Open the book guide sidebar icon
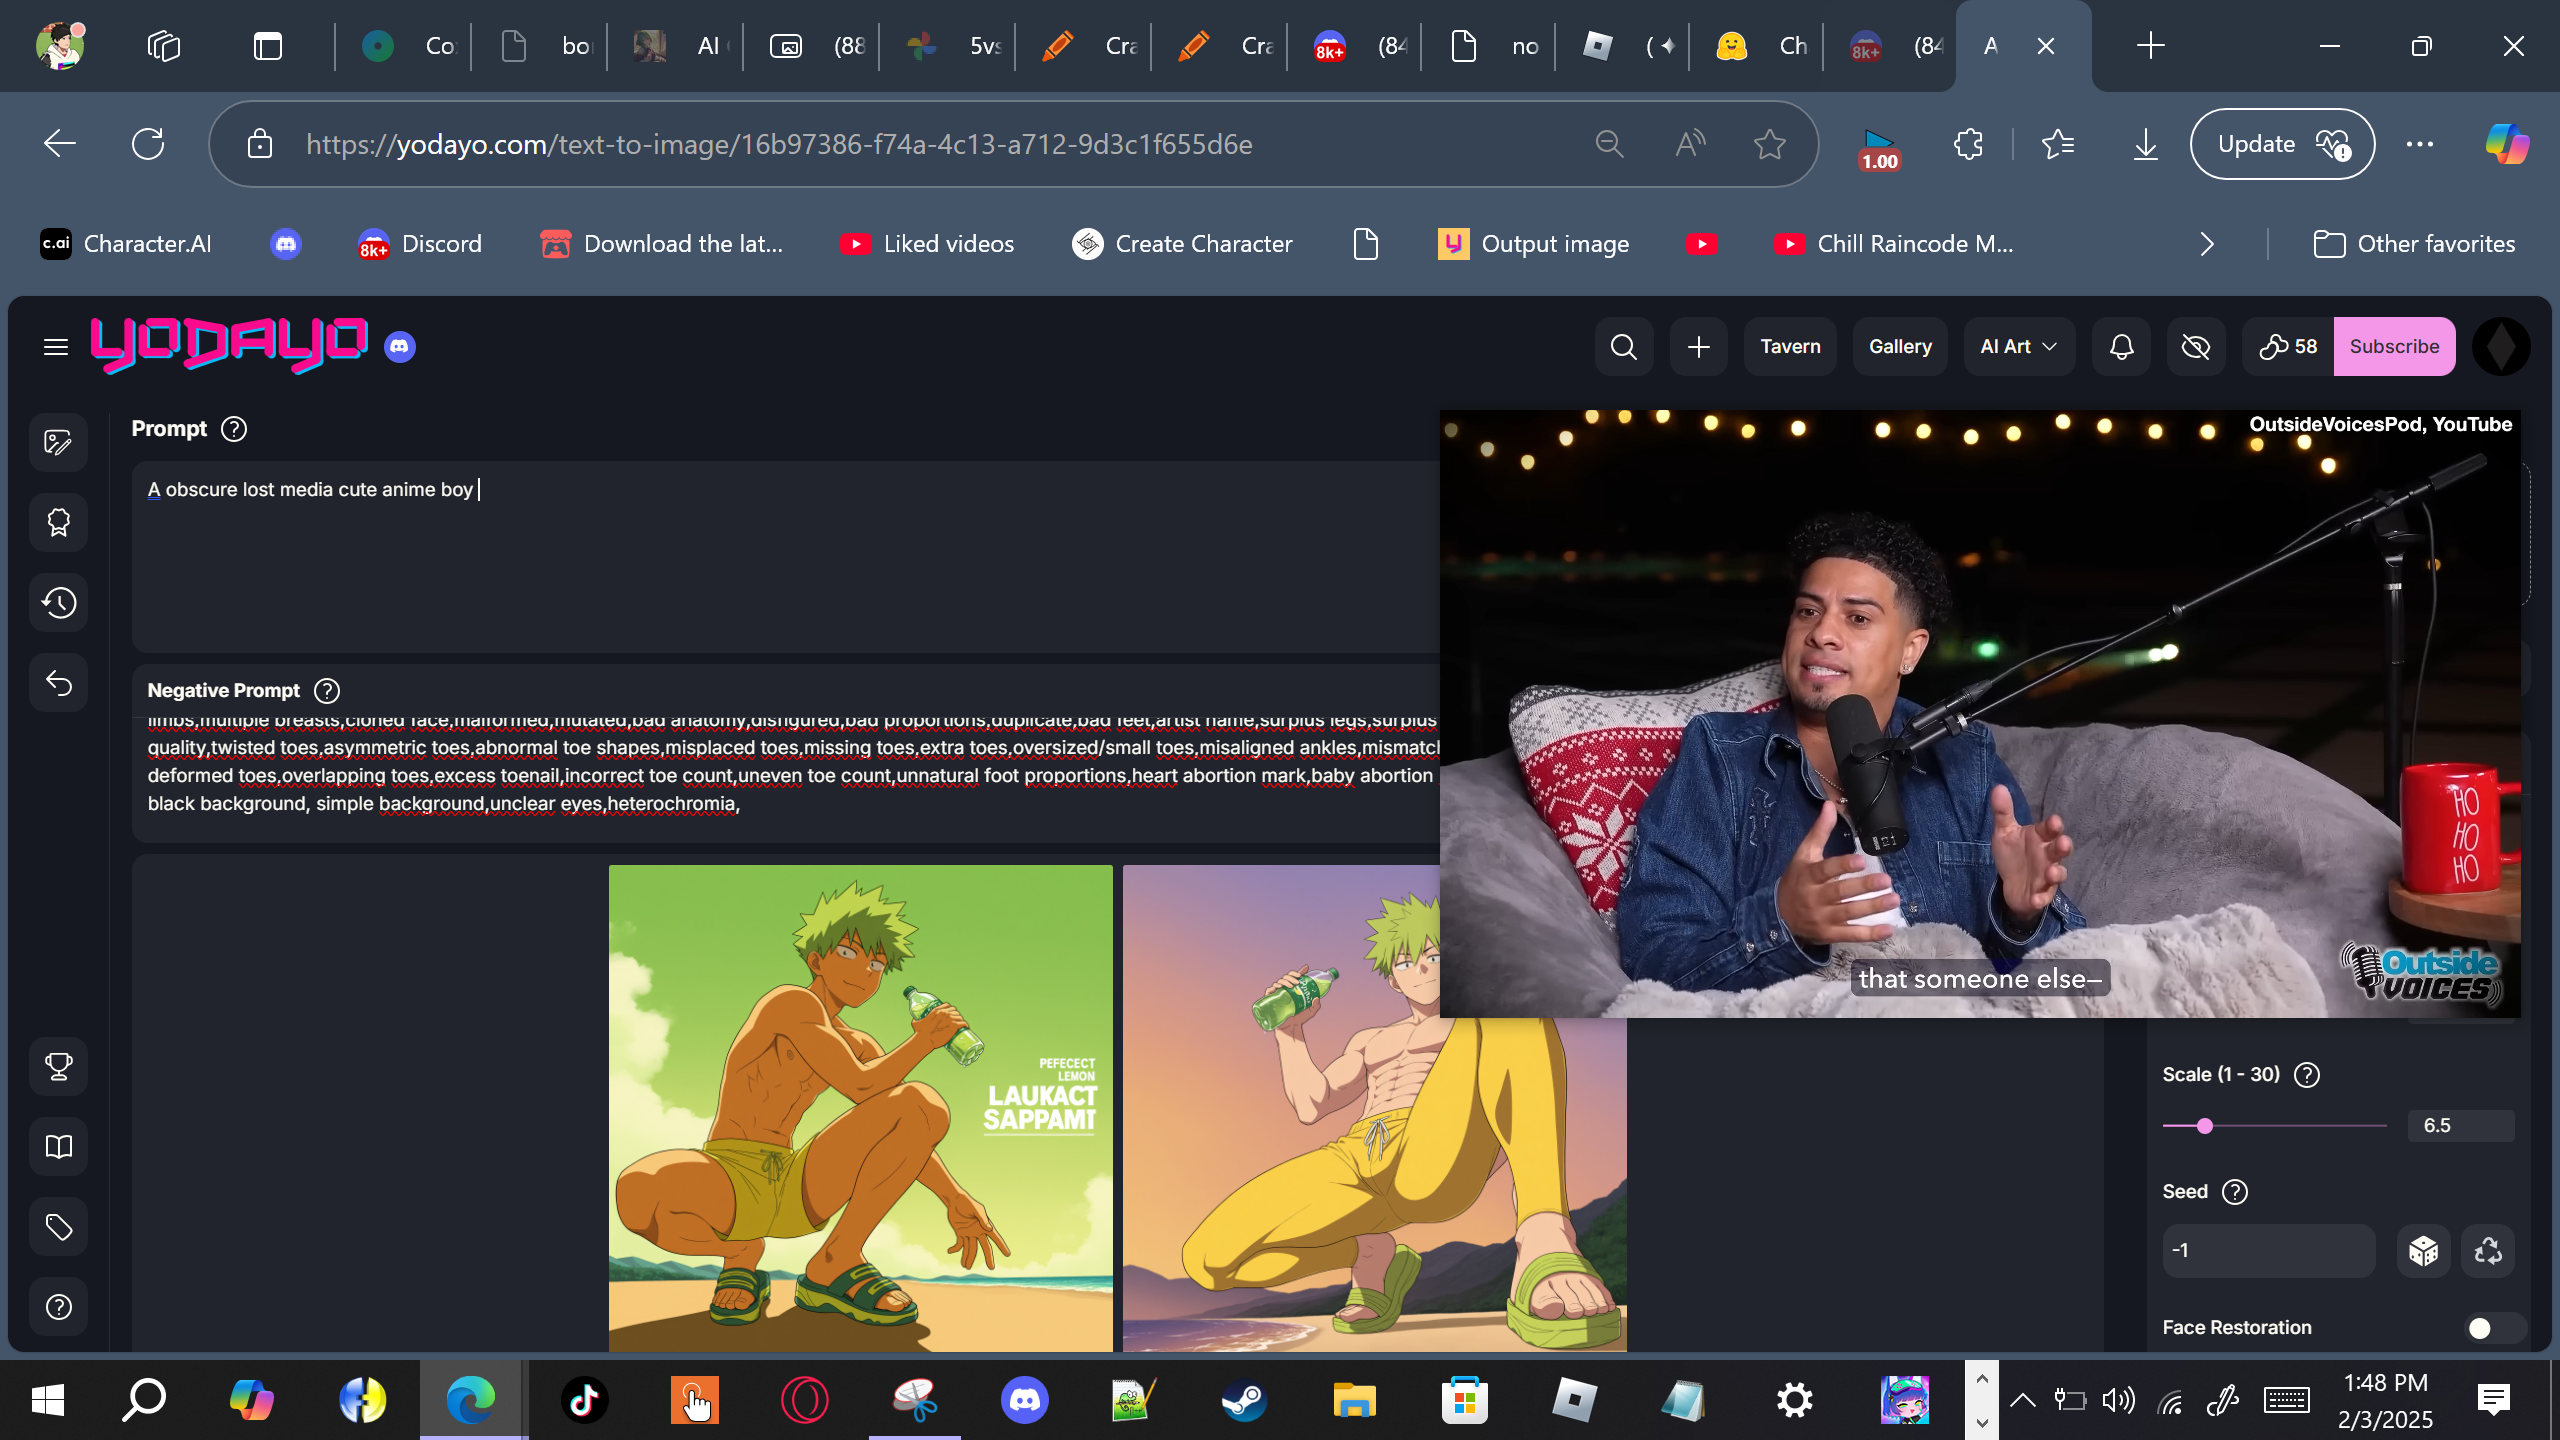The image size is (2560, 1440). (x=59, y=1147)
